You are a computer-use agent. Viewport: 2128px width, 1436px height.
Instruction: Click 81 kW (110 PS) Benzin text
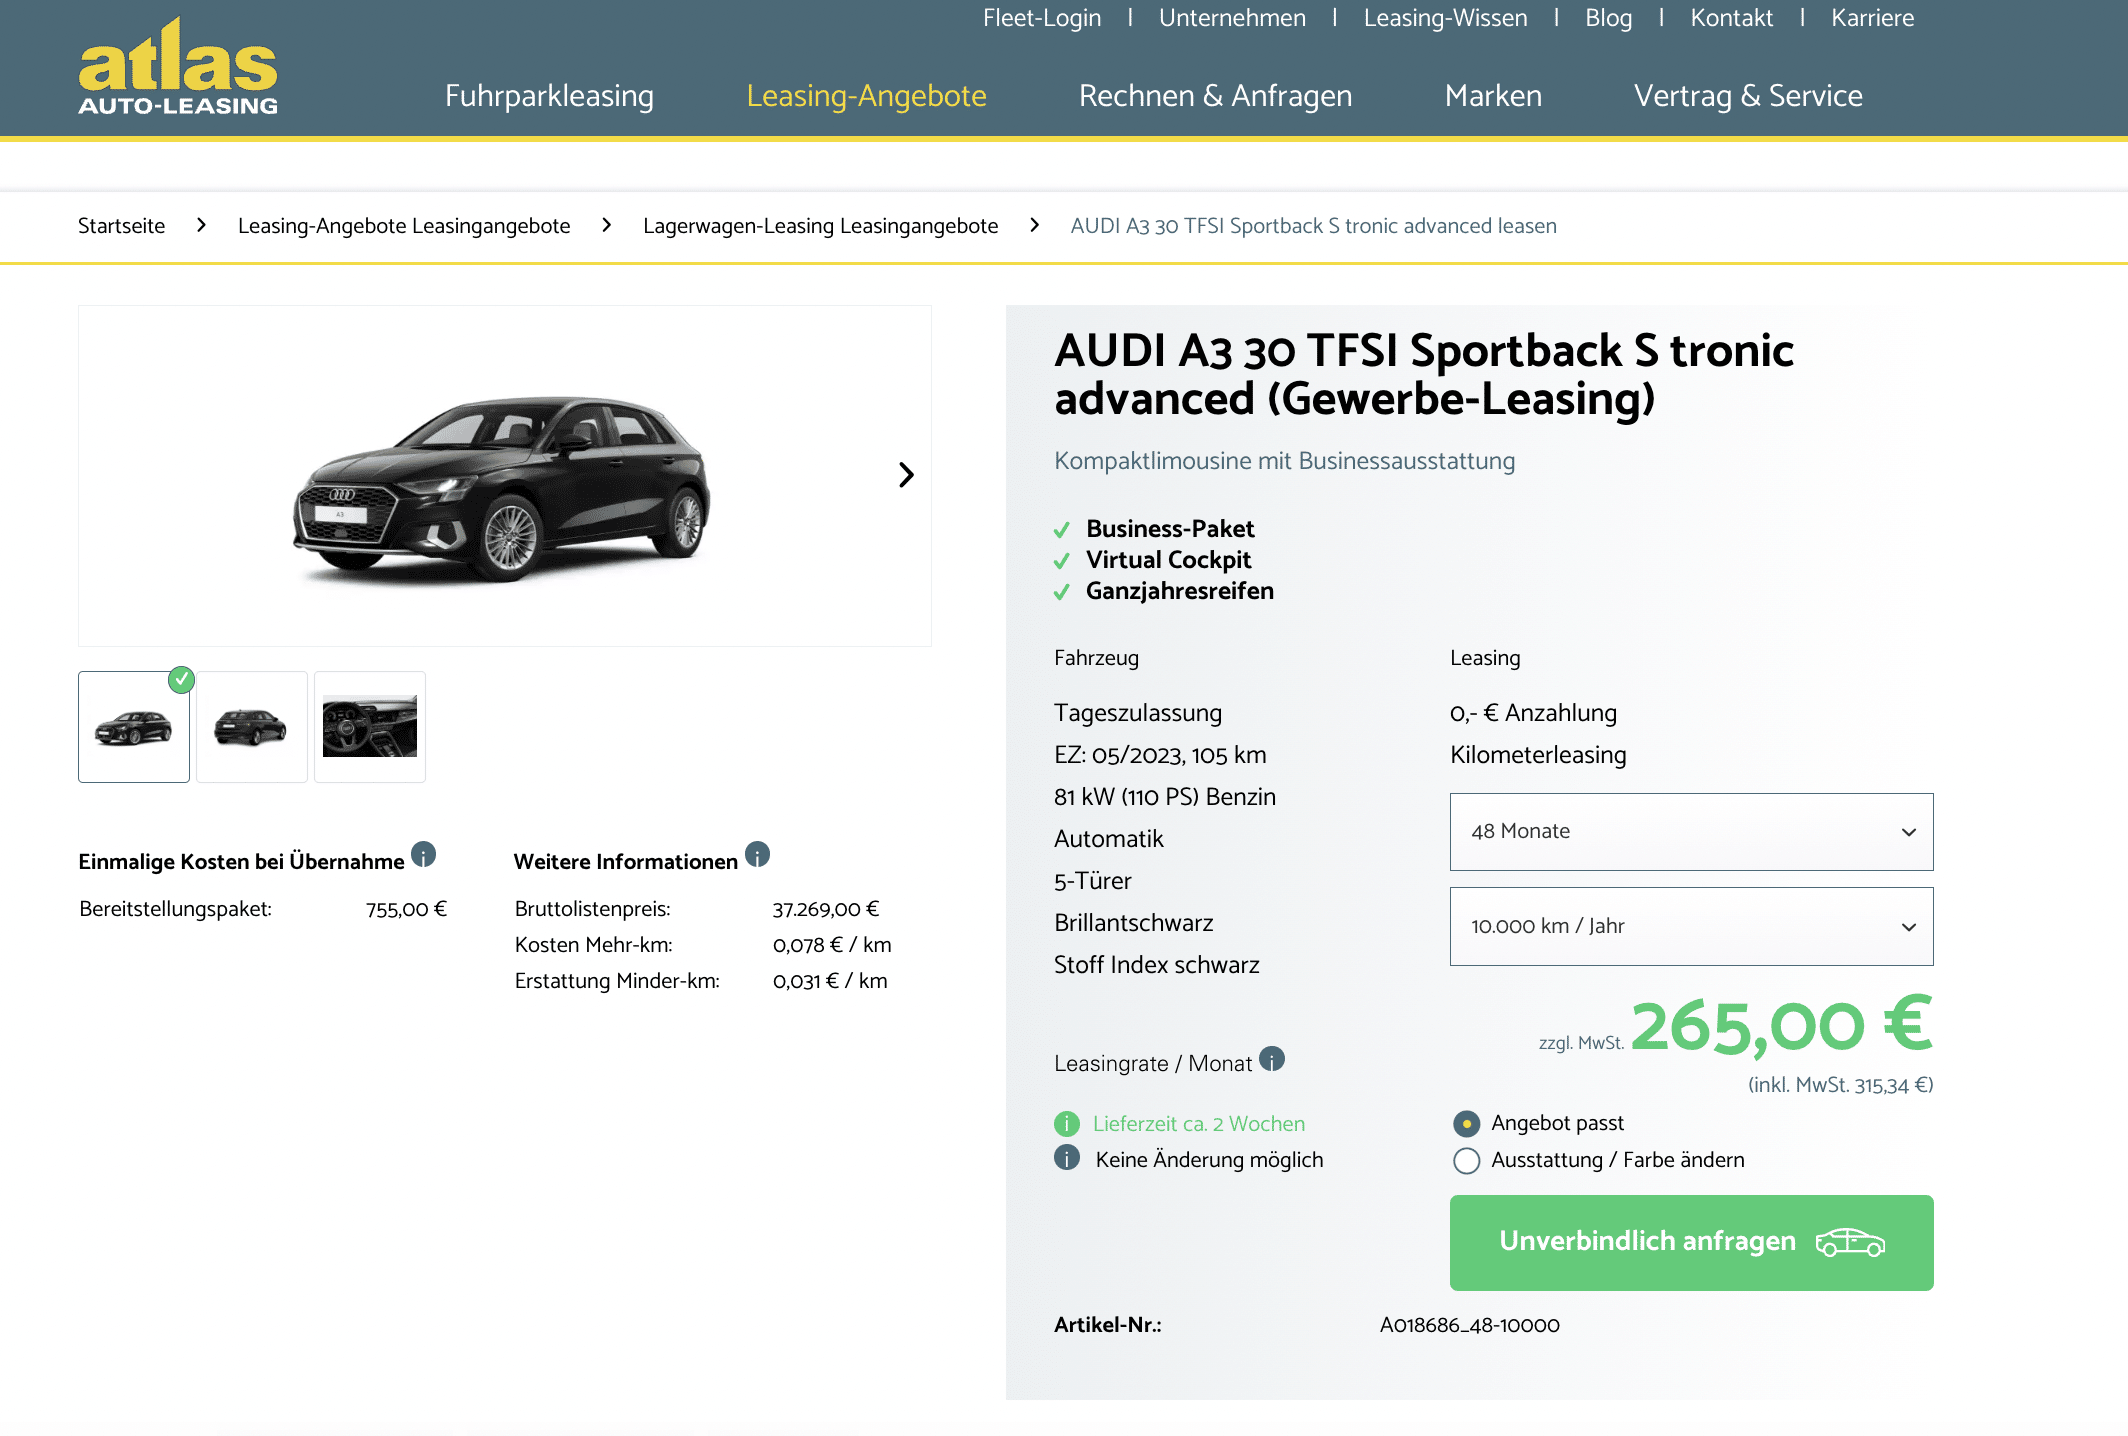[1165, 797]
